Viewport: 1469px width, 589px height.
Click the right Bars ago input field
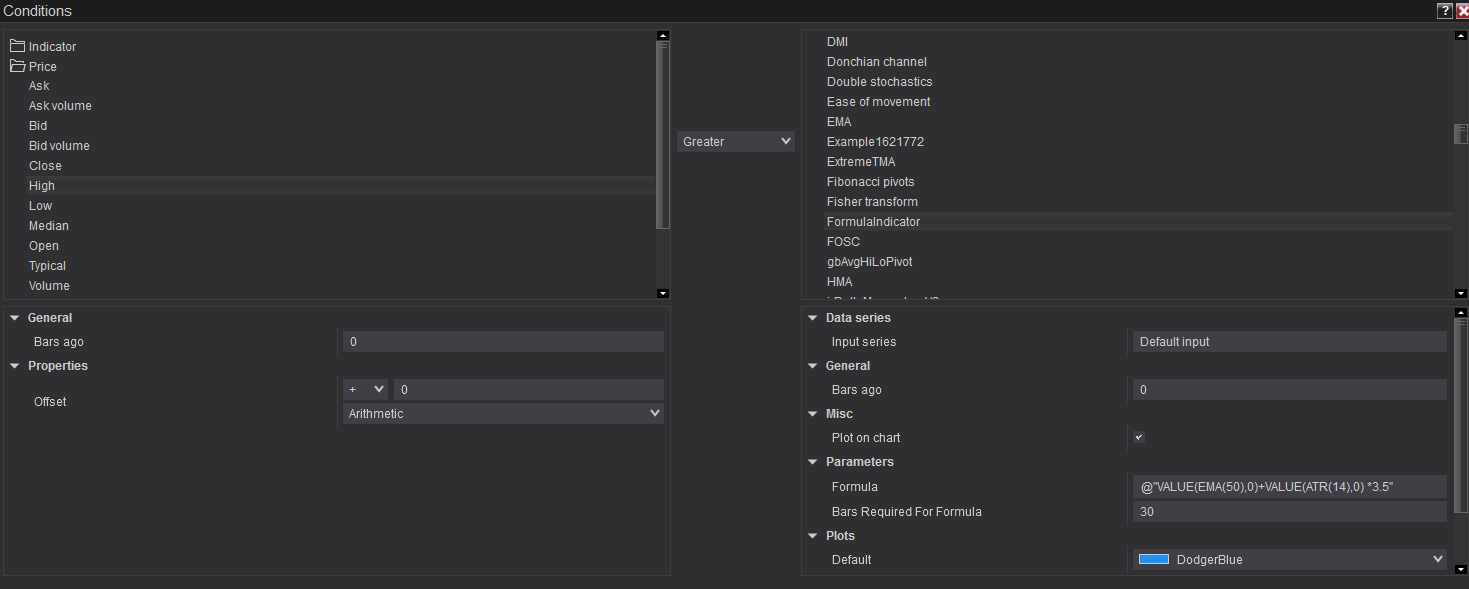coord(1290,390)
